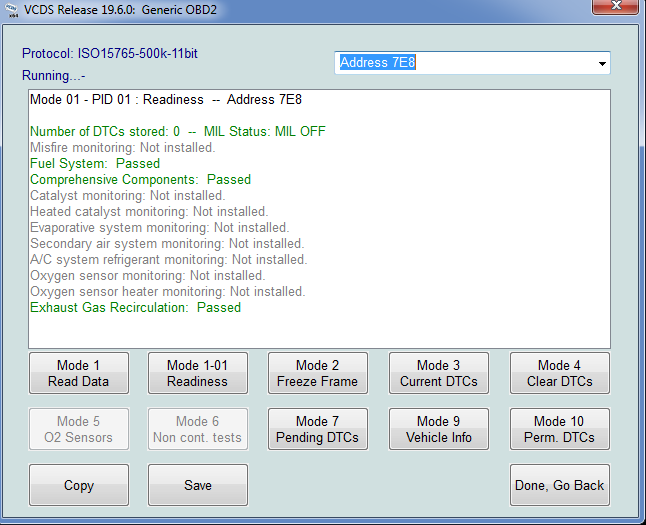
Task: Click 'Exhaust Gas Recirculation: Passed' line
Action: [135, 308]
